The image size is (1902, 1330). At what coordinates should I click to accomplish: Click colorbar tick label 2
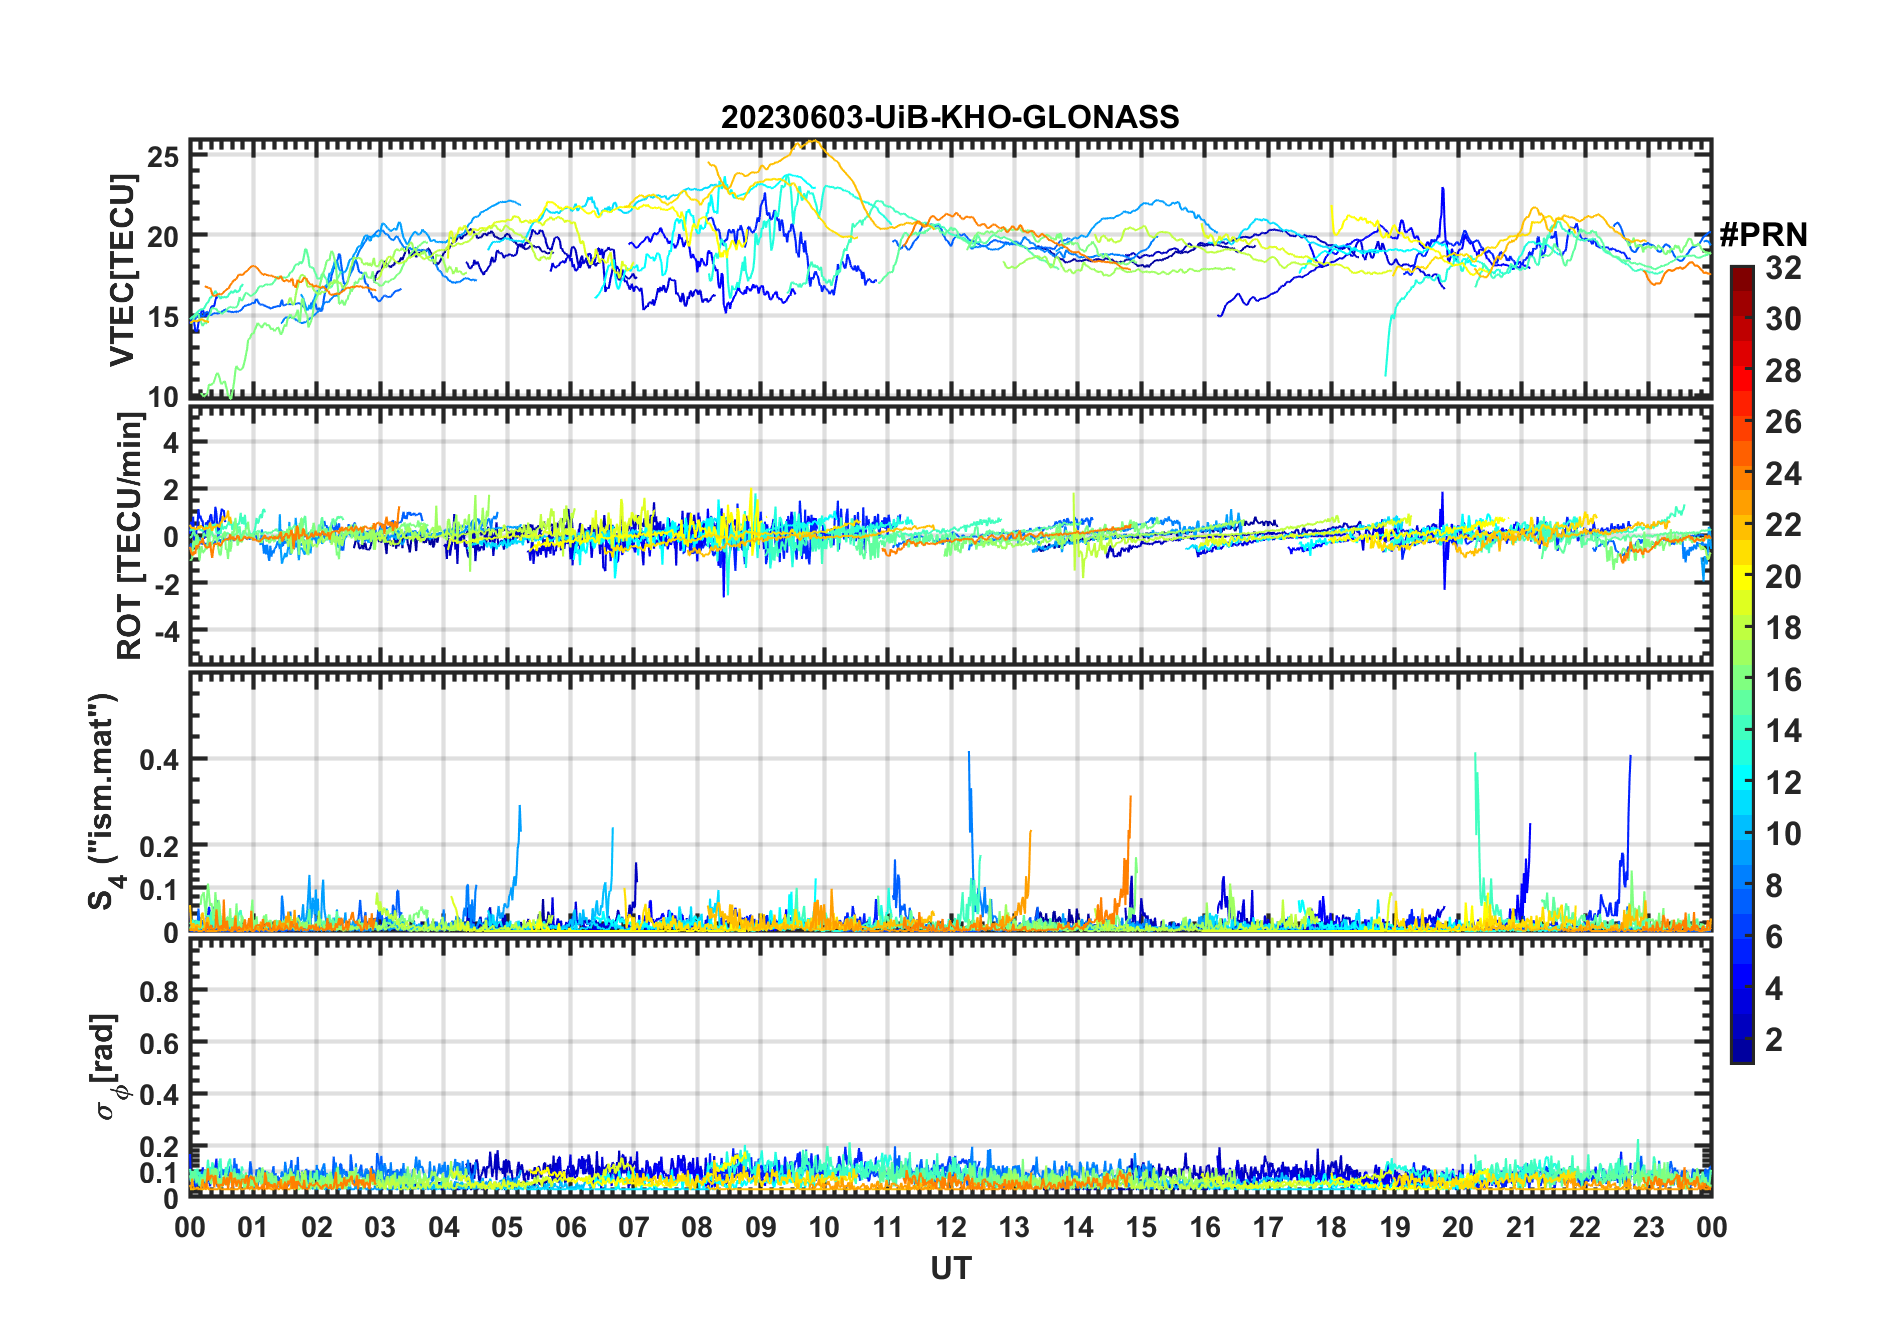pyautogui.click(x=1774, y=1039)
